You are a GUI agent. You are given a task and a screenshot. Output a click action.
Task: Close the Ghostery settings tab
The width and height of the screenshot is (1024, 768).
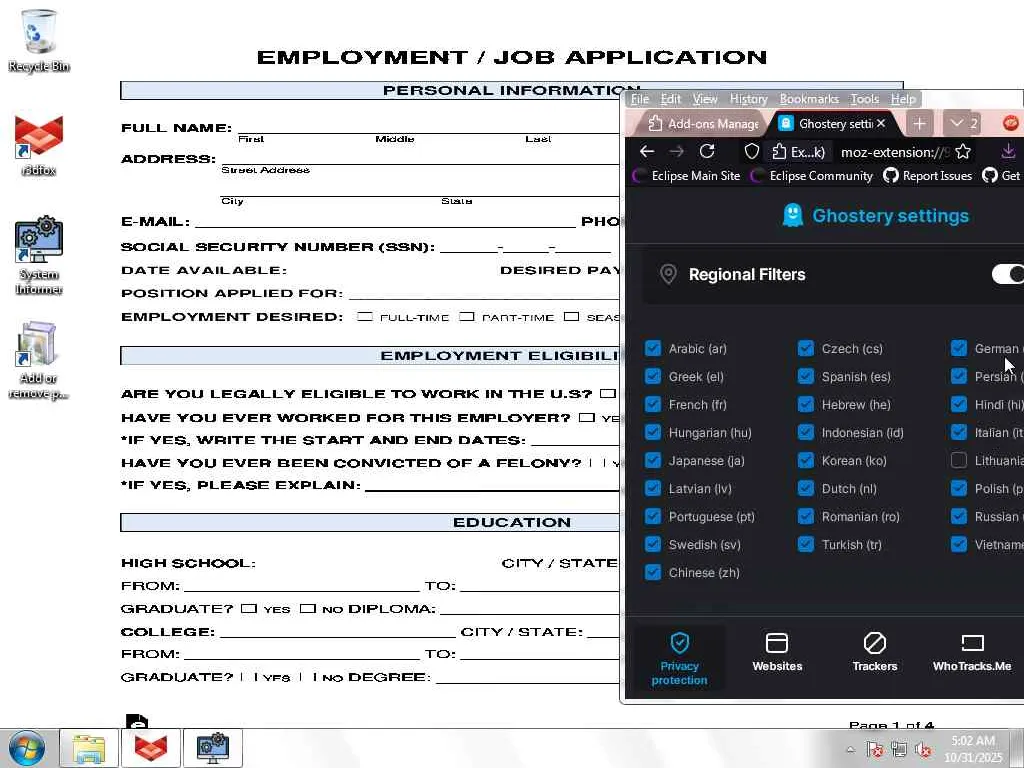click(881, 123)
